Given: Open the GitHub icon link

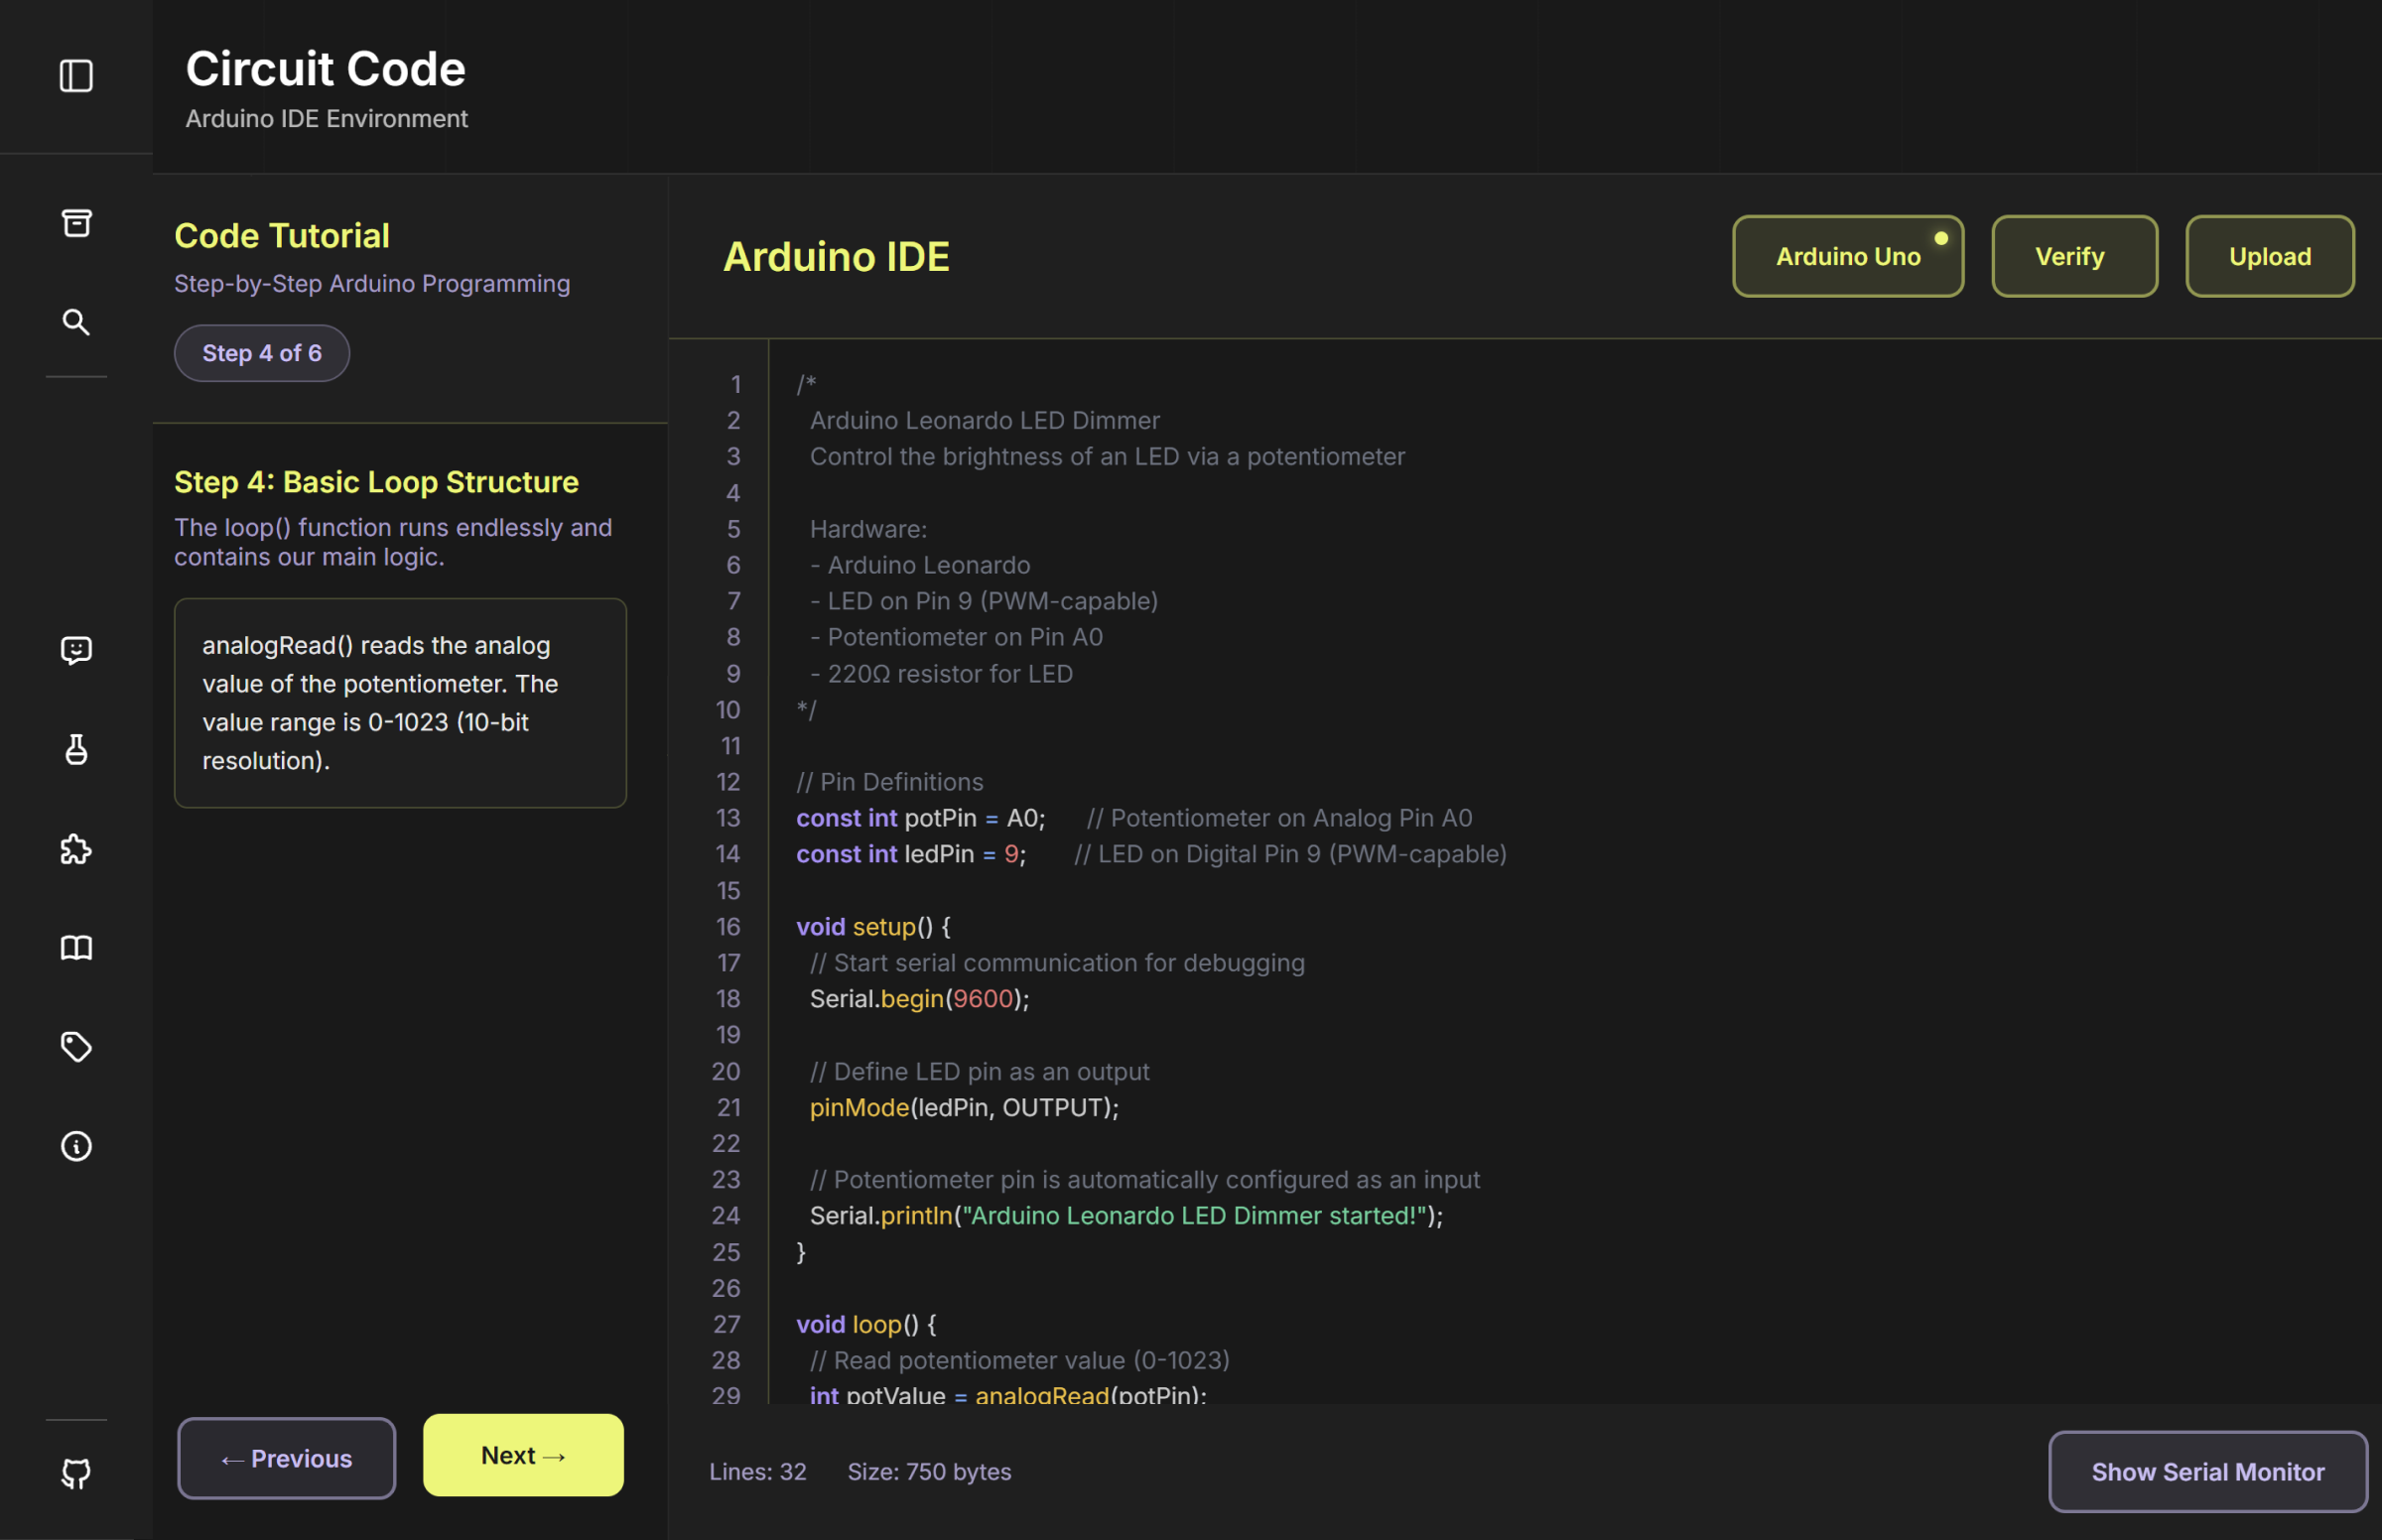Looking at the screenshot, I should [x=76, y=1473].
